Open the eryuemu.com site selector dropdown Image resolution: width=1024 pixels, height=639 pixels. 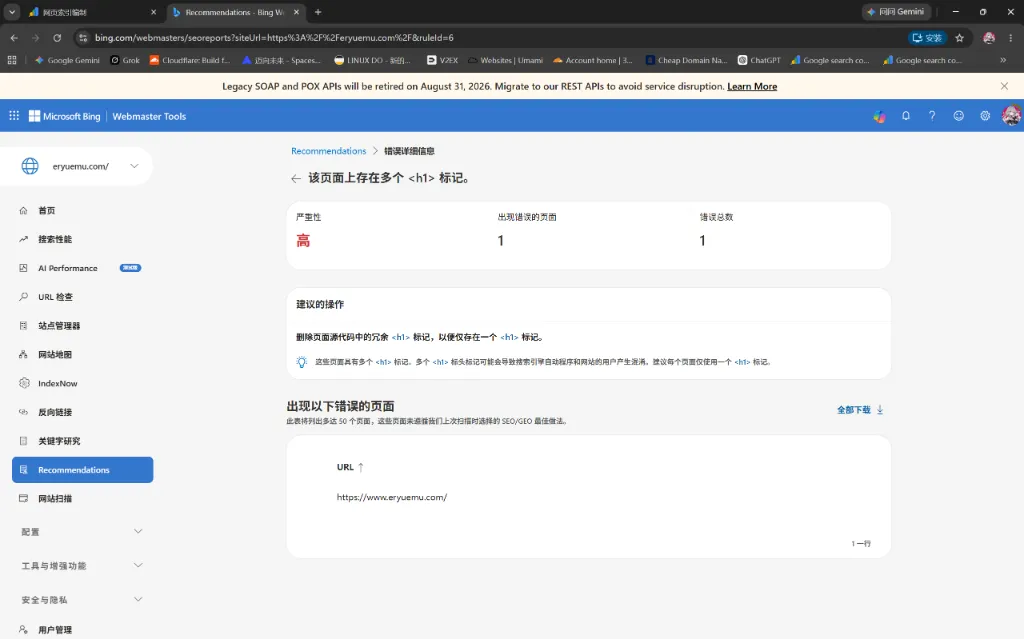click(x=135, y=166)
